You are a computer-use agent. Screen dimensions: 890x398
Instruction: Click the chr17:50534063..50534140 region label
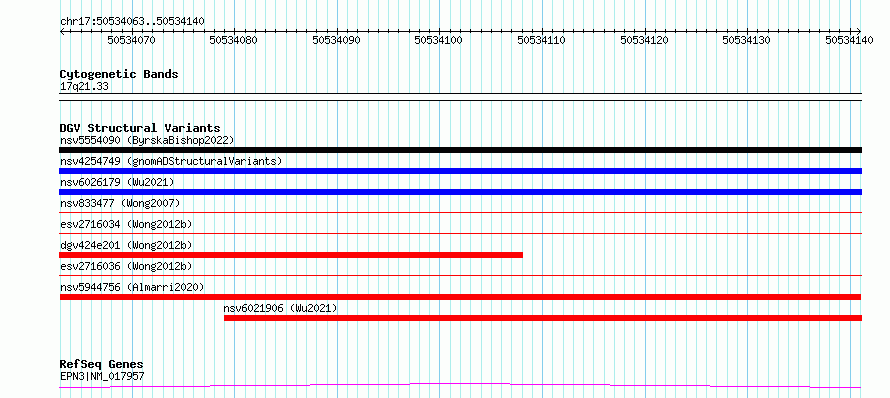coord(132,21)
